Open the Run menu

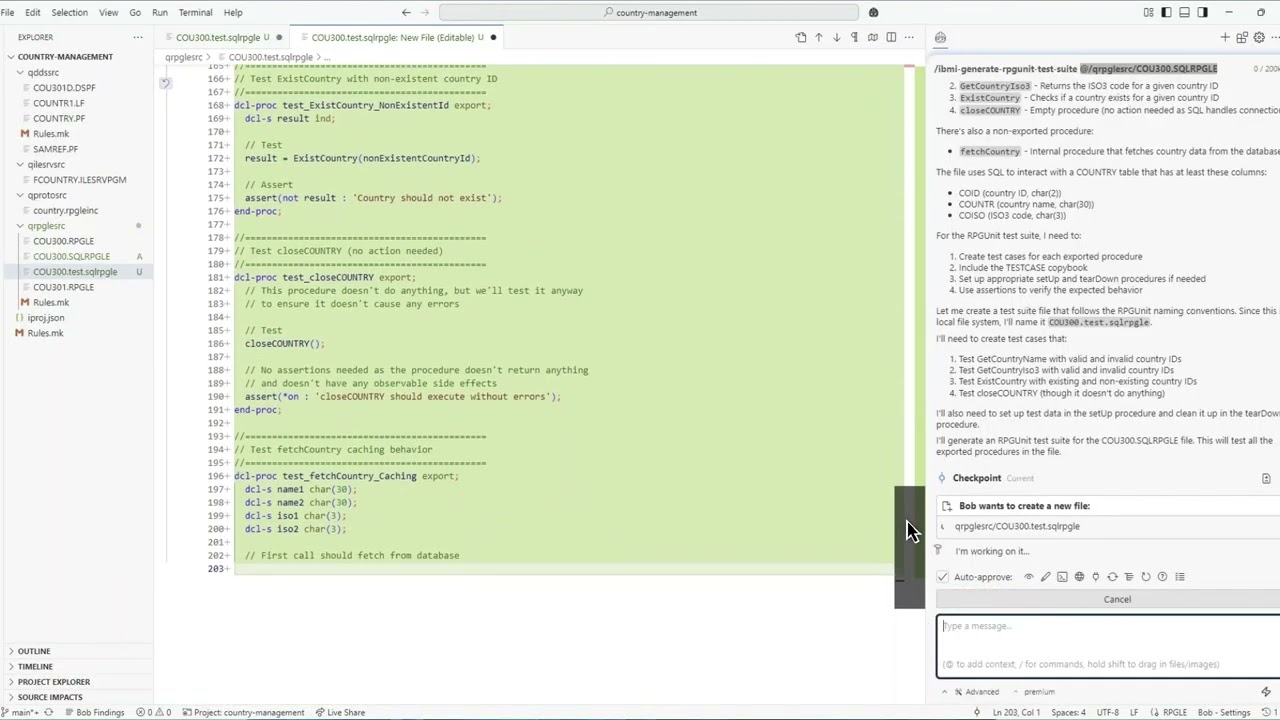[x=159, y=12]
